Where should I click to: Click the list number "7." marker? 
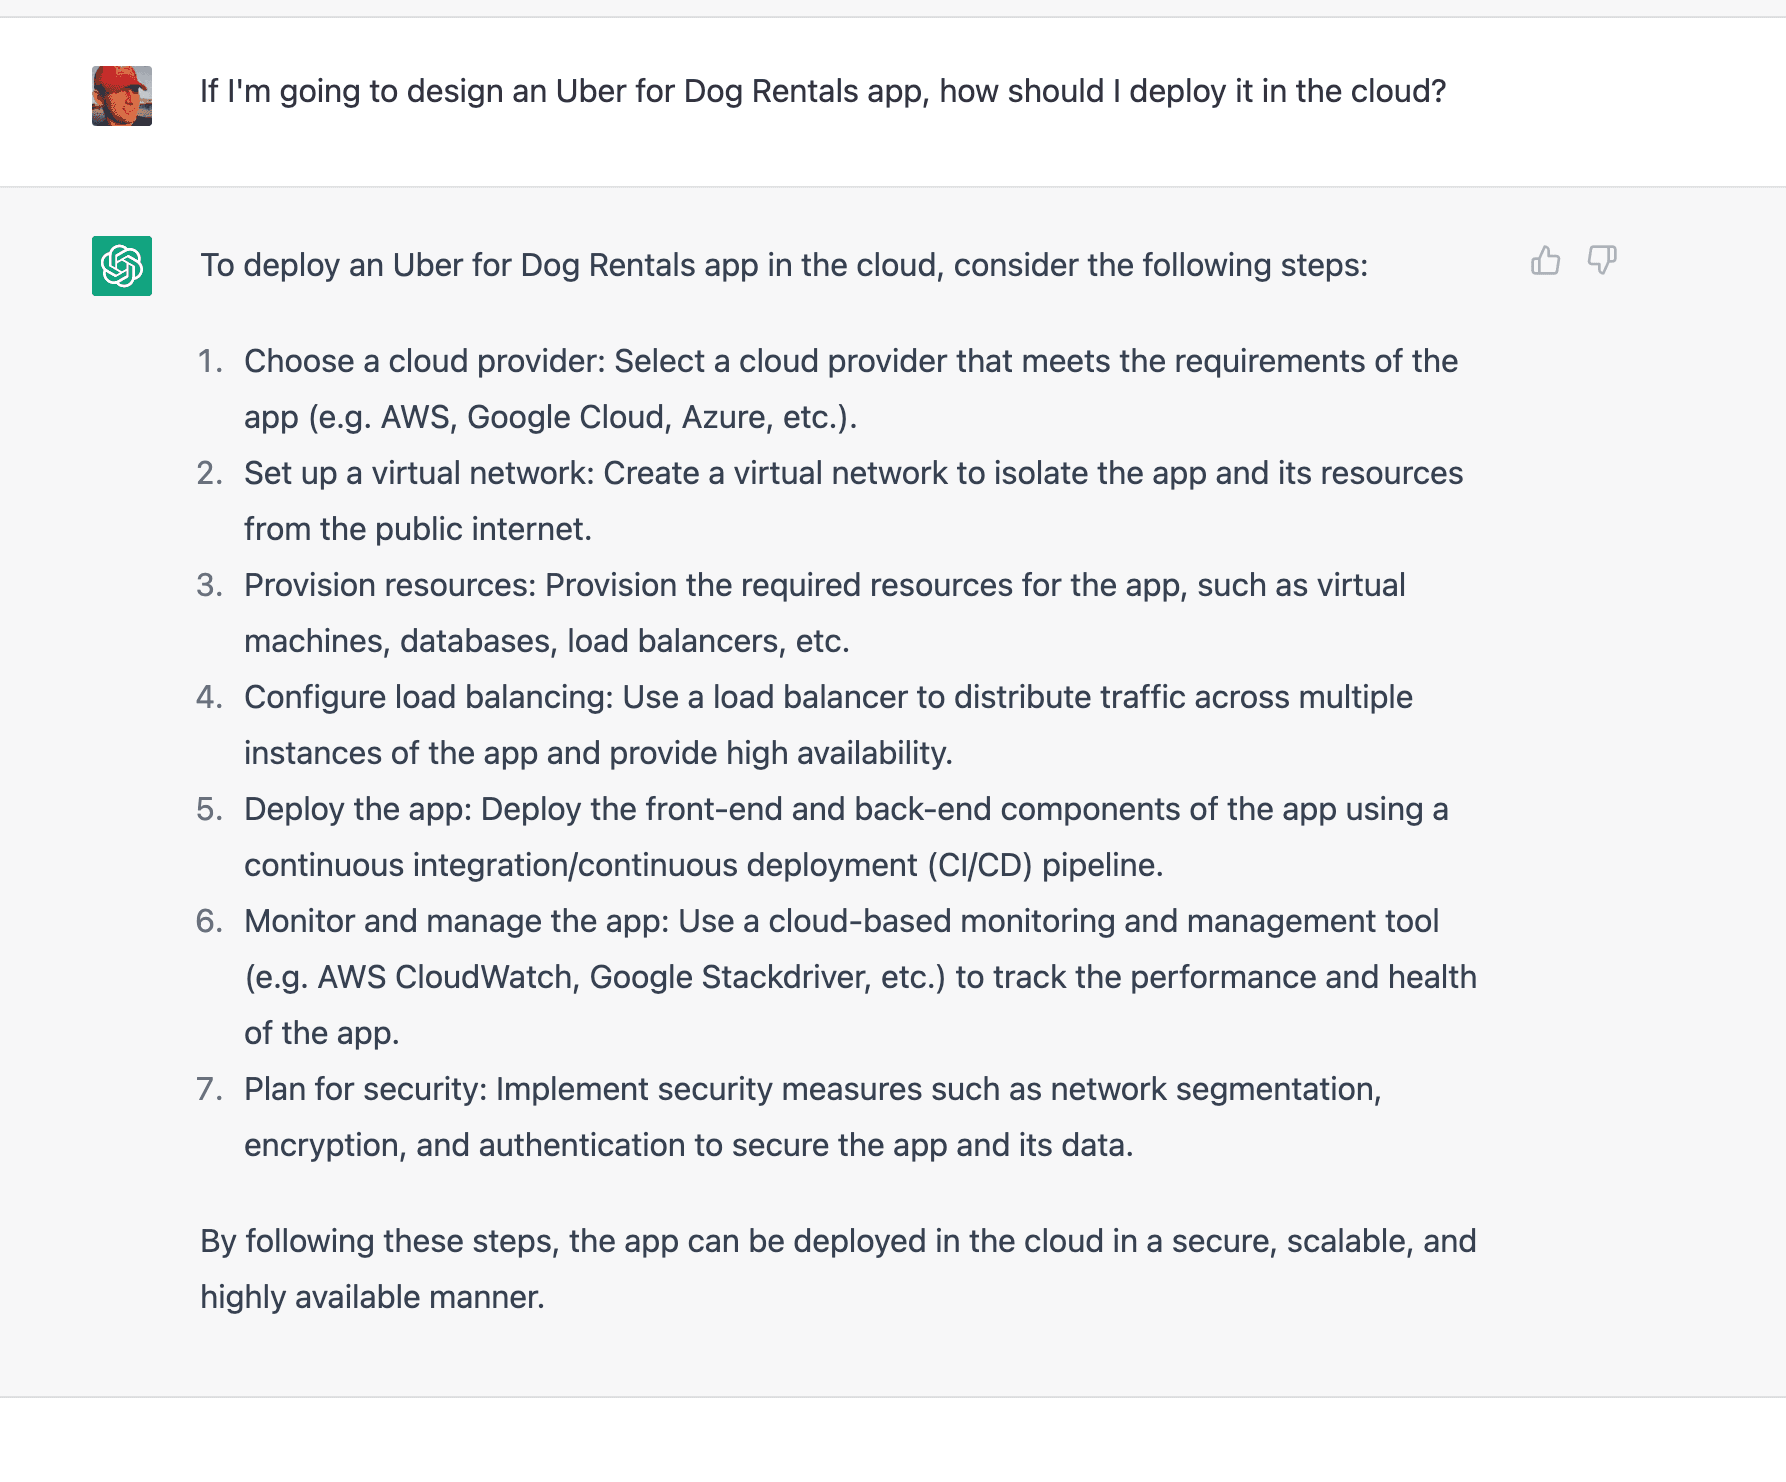[x=210, y=1089]
